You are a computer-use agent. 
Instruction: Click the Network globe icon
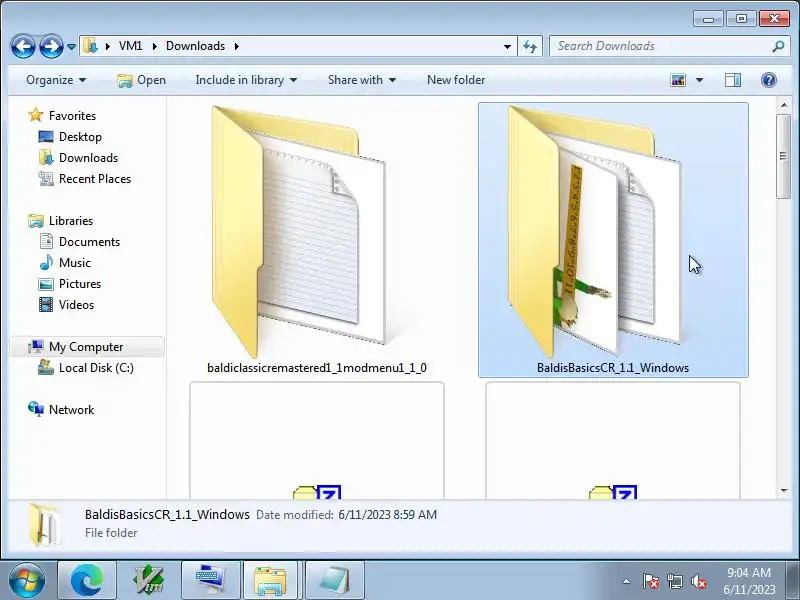pos(36,409)
